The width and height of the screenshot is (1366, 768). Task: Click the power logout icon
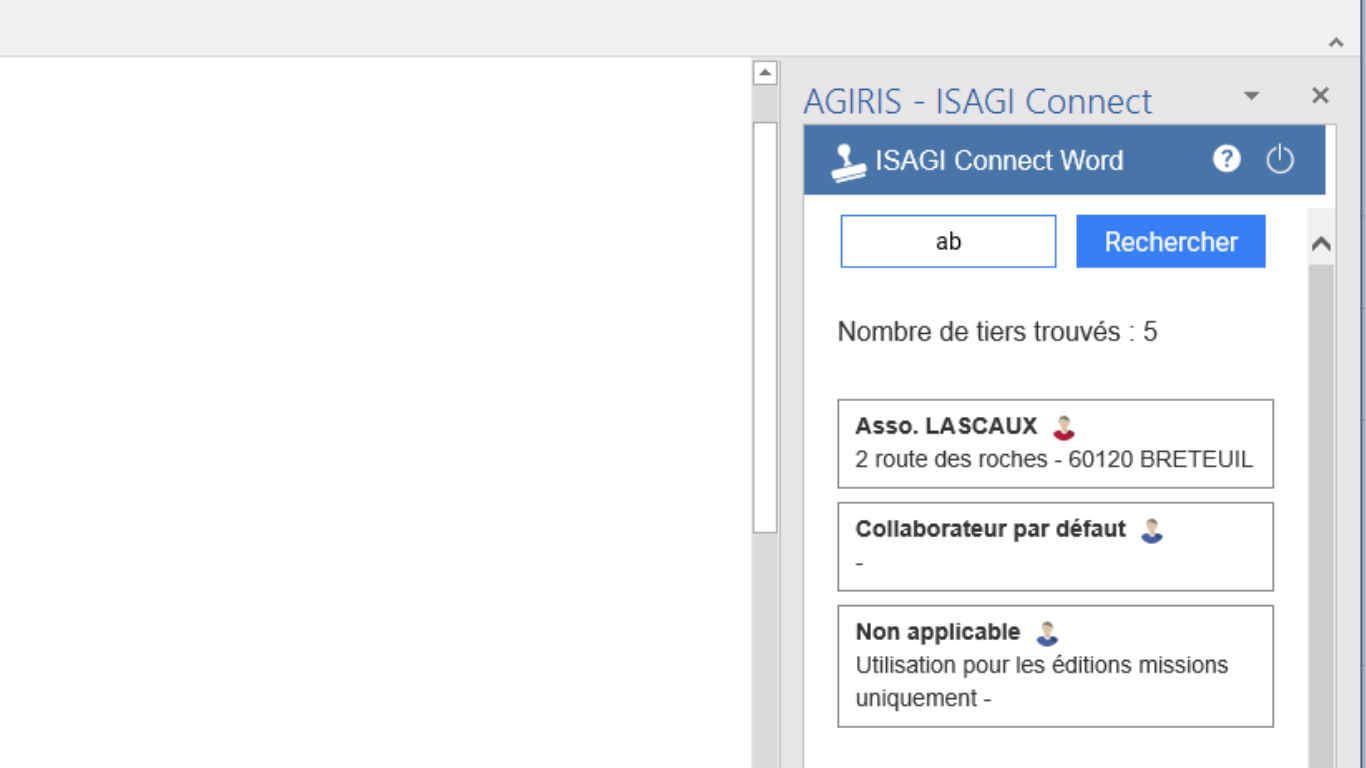click(1280, 159)
